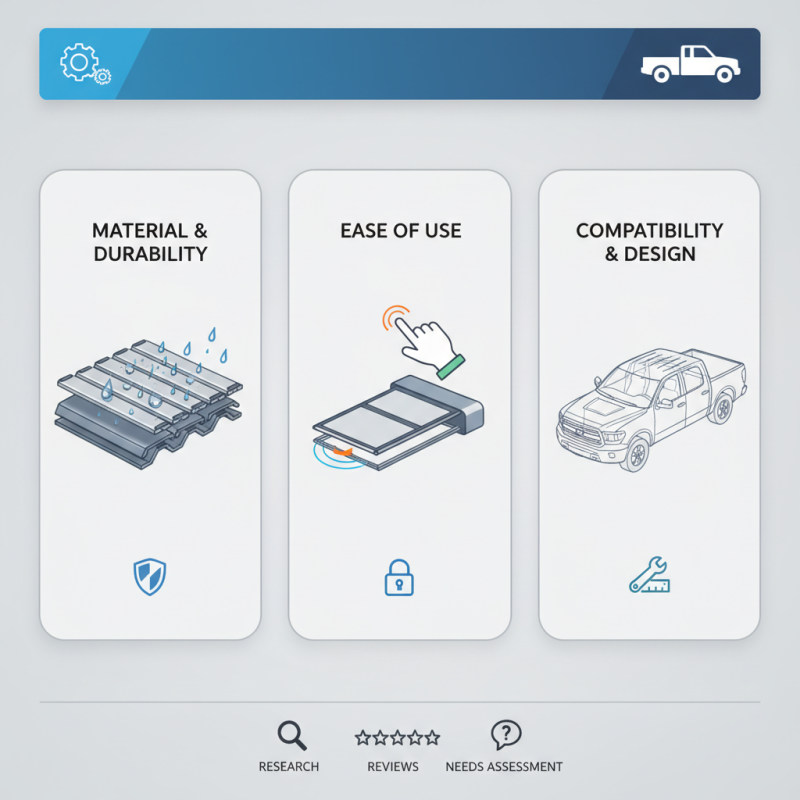Open the Ease of Use card heading

point(401,231)
